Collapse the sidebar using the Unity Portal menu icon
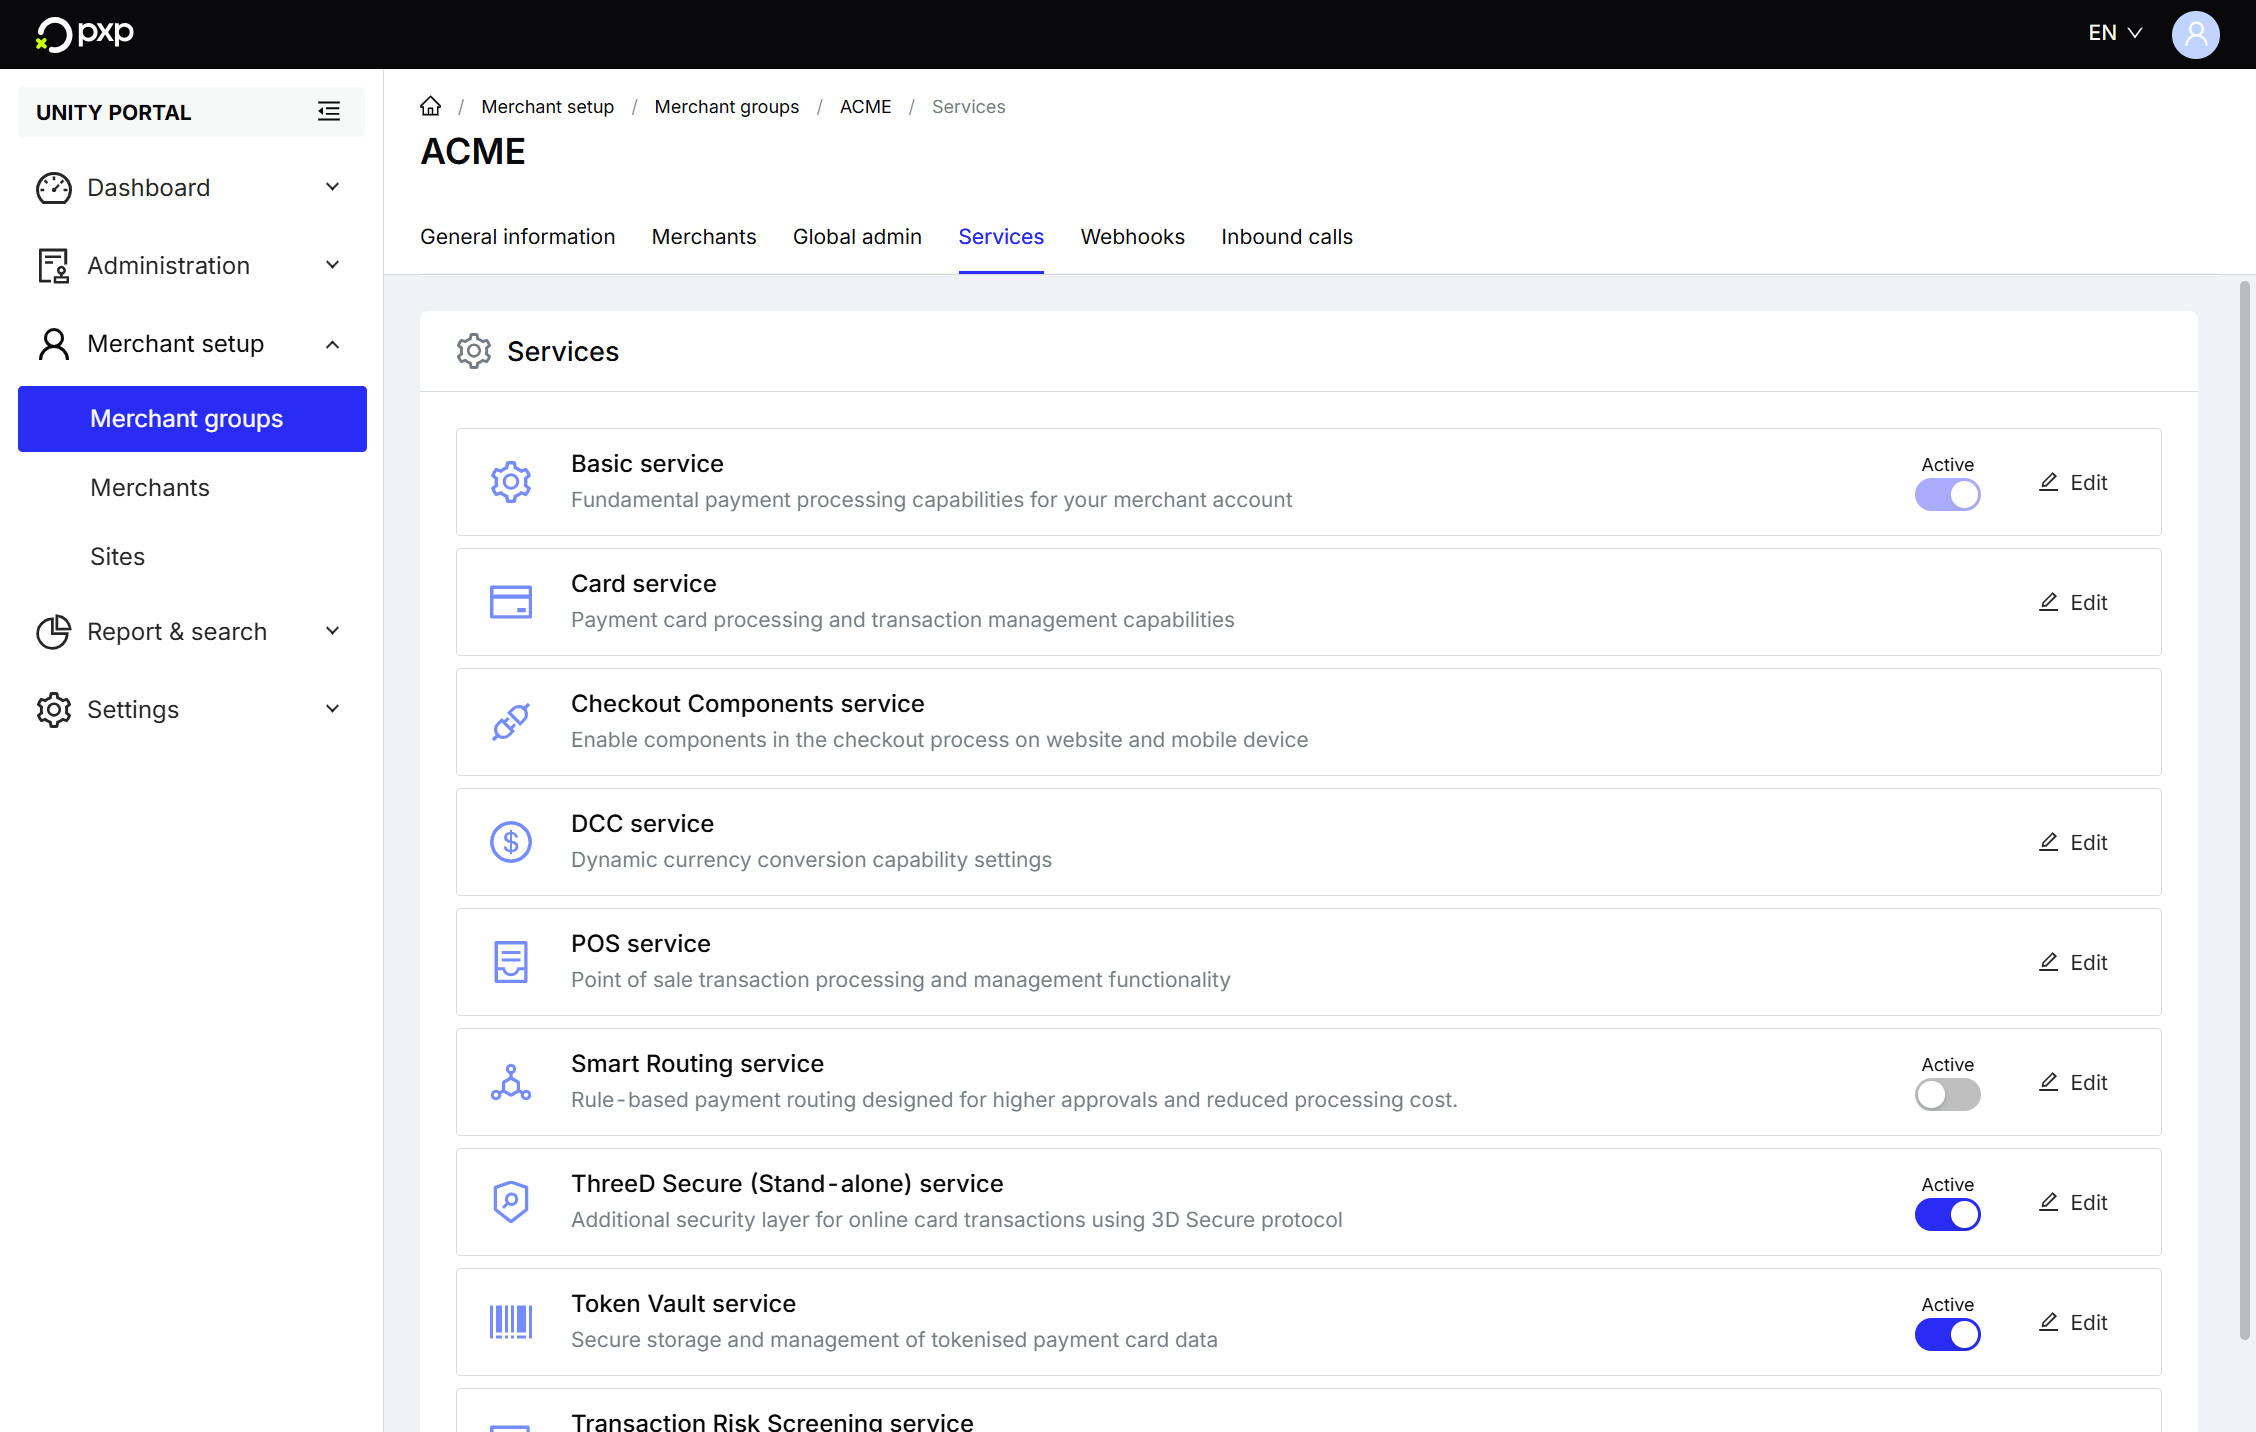 [329, 112]
